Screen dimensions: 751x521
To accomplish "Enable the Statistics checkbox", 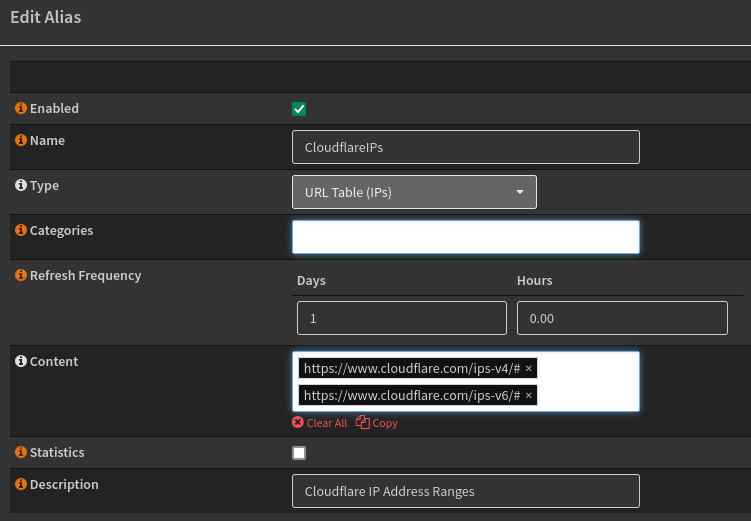I will (299, 453).
